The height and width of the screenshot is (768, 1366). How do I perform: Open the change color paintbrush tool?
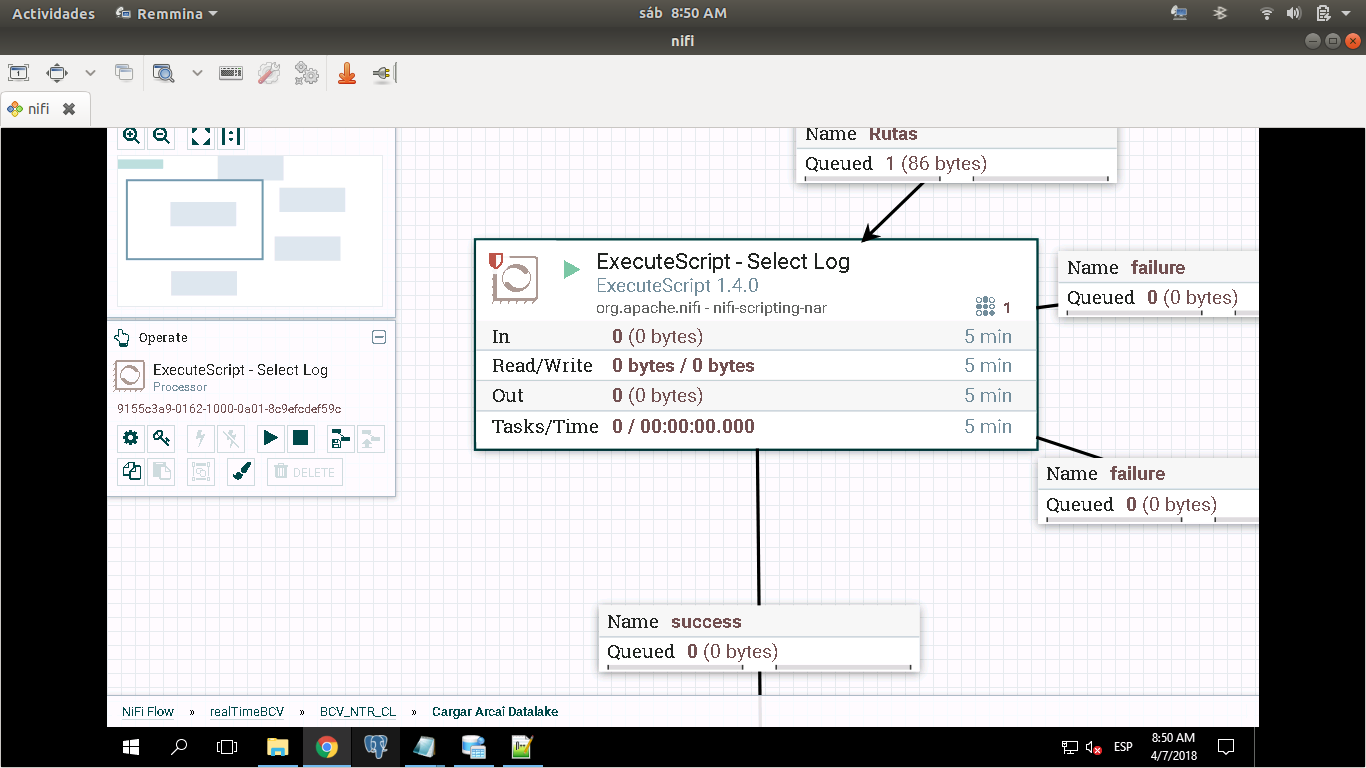(241, 472)
